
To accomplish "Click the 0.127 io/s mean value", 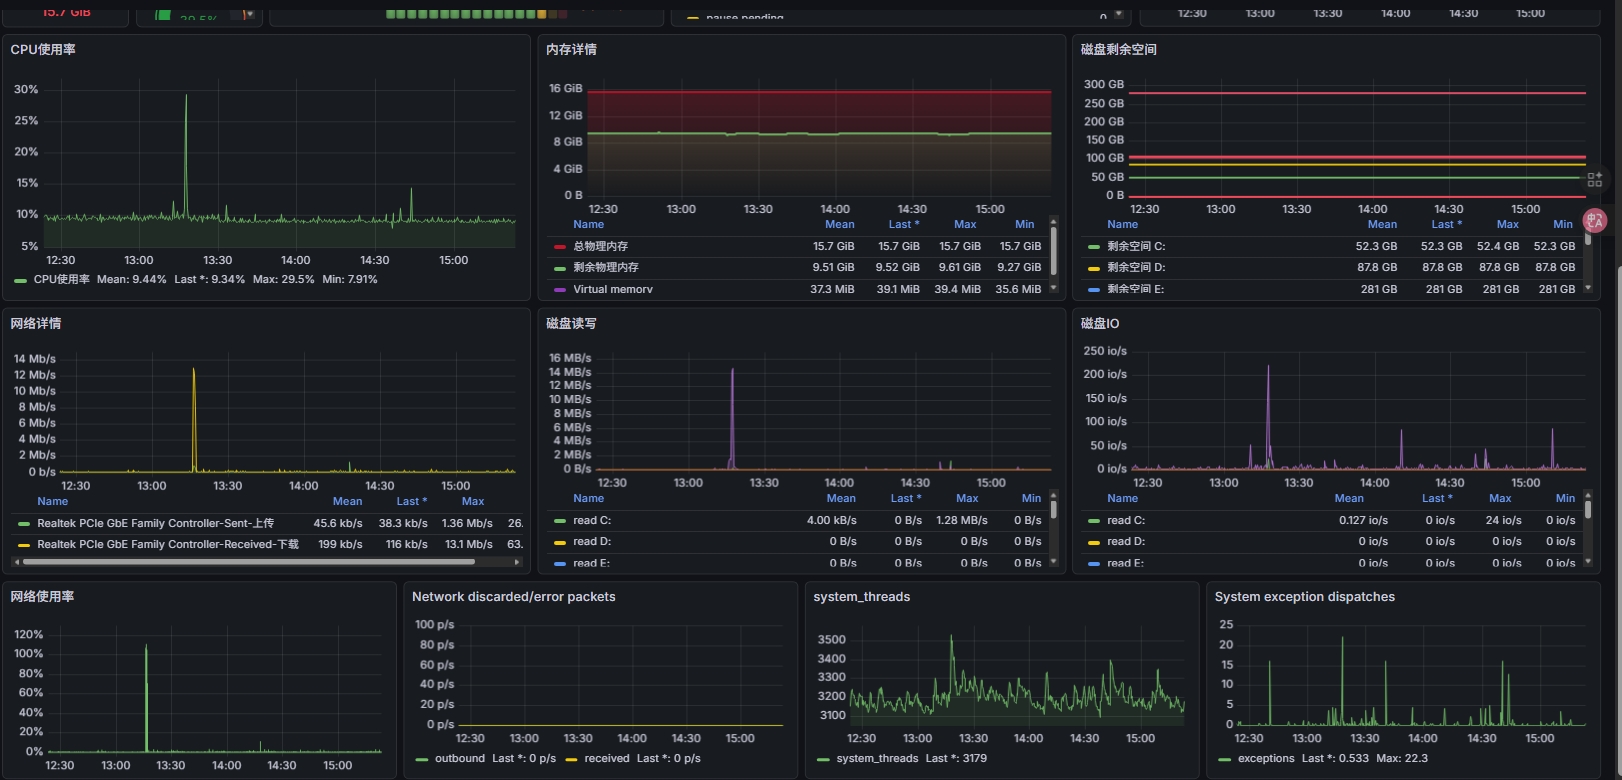I will point(1363,520).
